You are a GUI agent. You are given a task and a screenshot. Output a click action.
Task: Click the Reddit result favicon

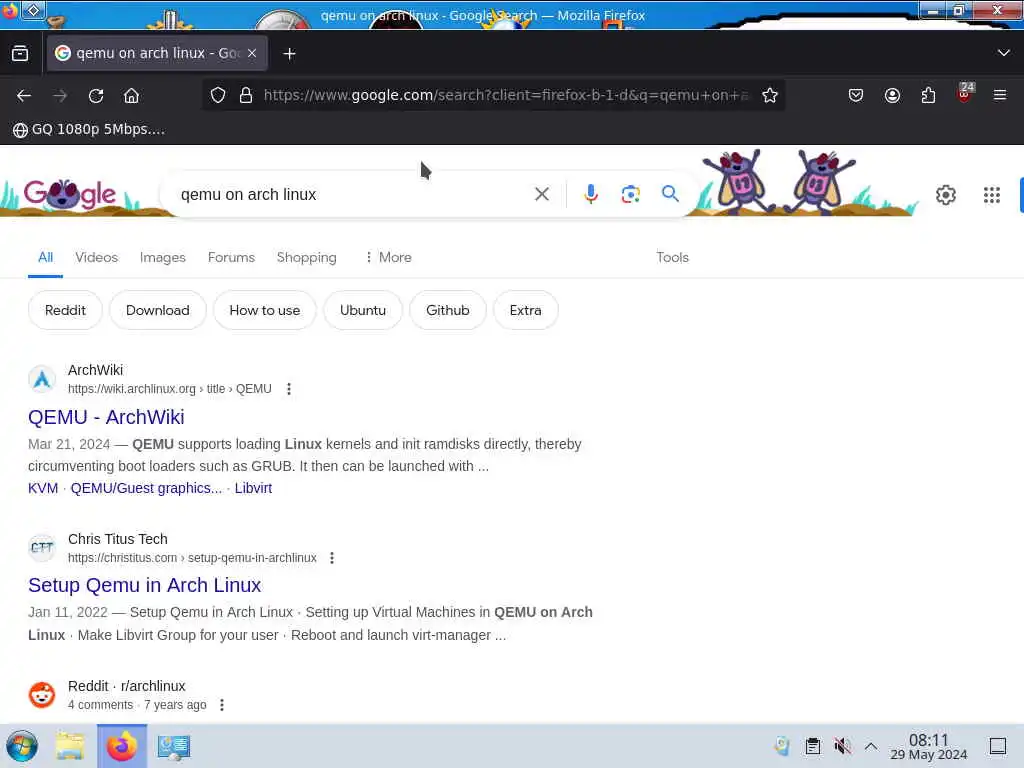(42, 695)
